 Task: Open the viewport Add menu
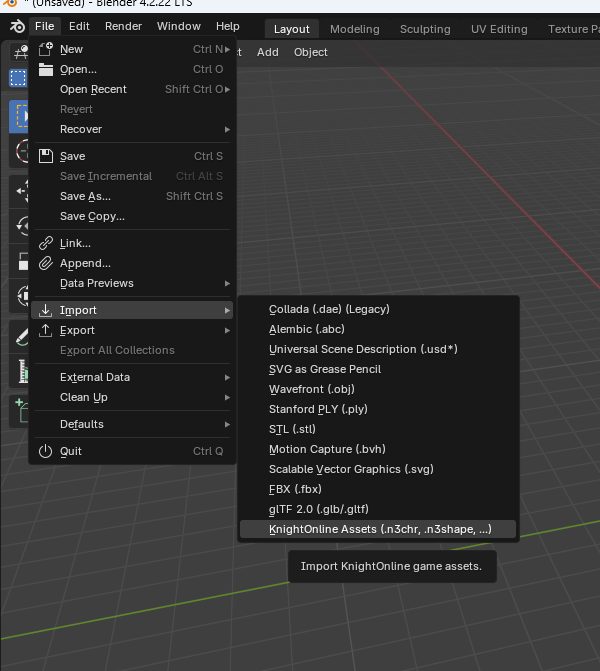pos(267,52)
